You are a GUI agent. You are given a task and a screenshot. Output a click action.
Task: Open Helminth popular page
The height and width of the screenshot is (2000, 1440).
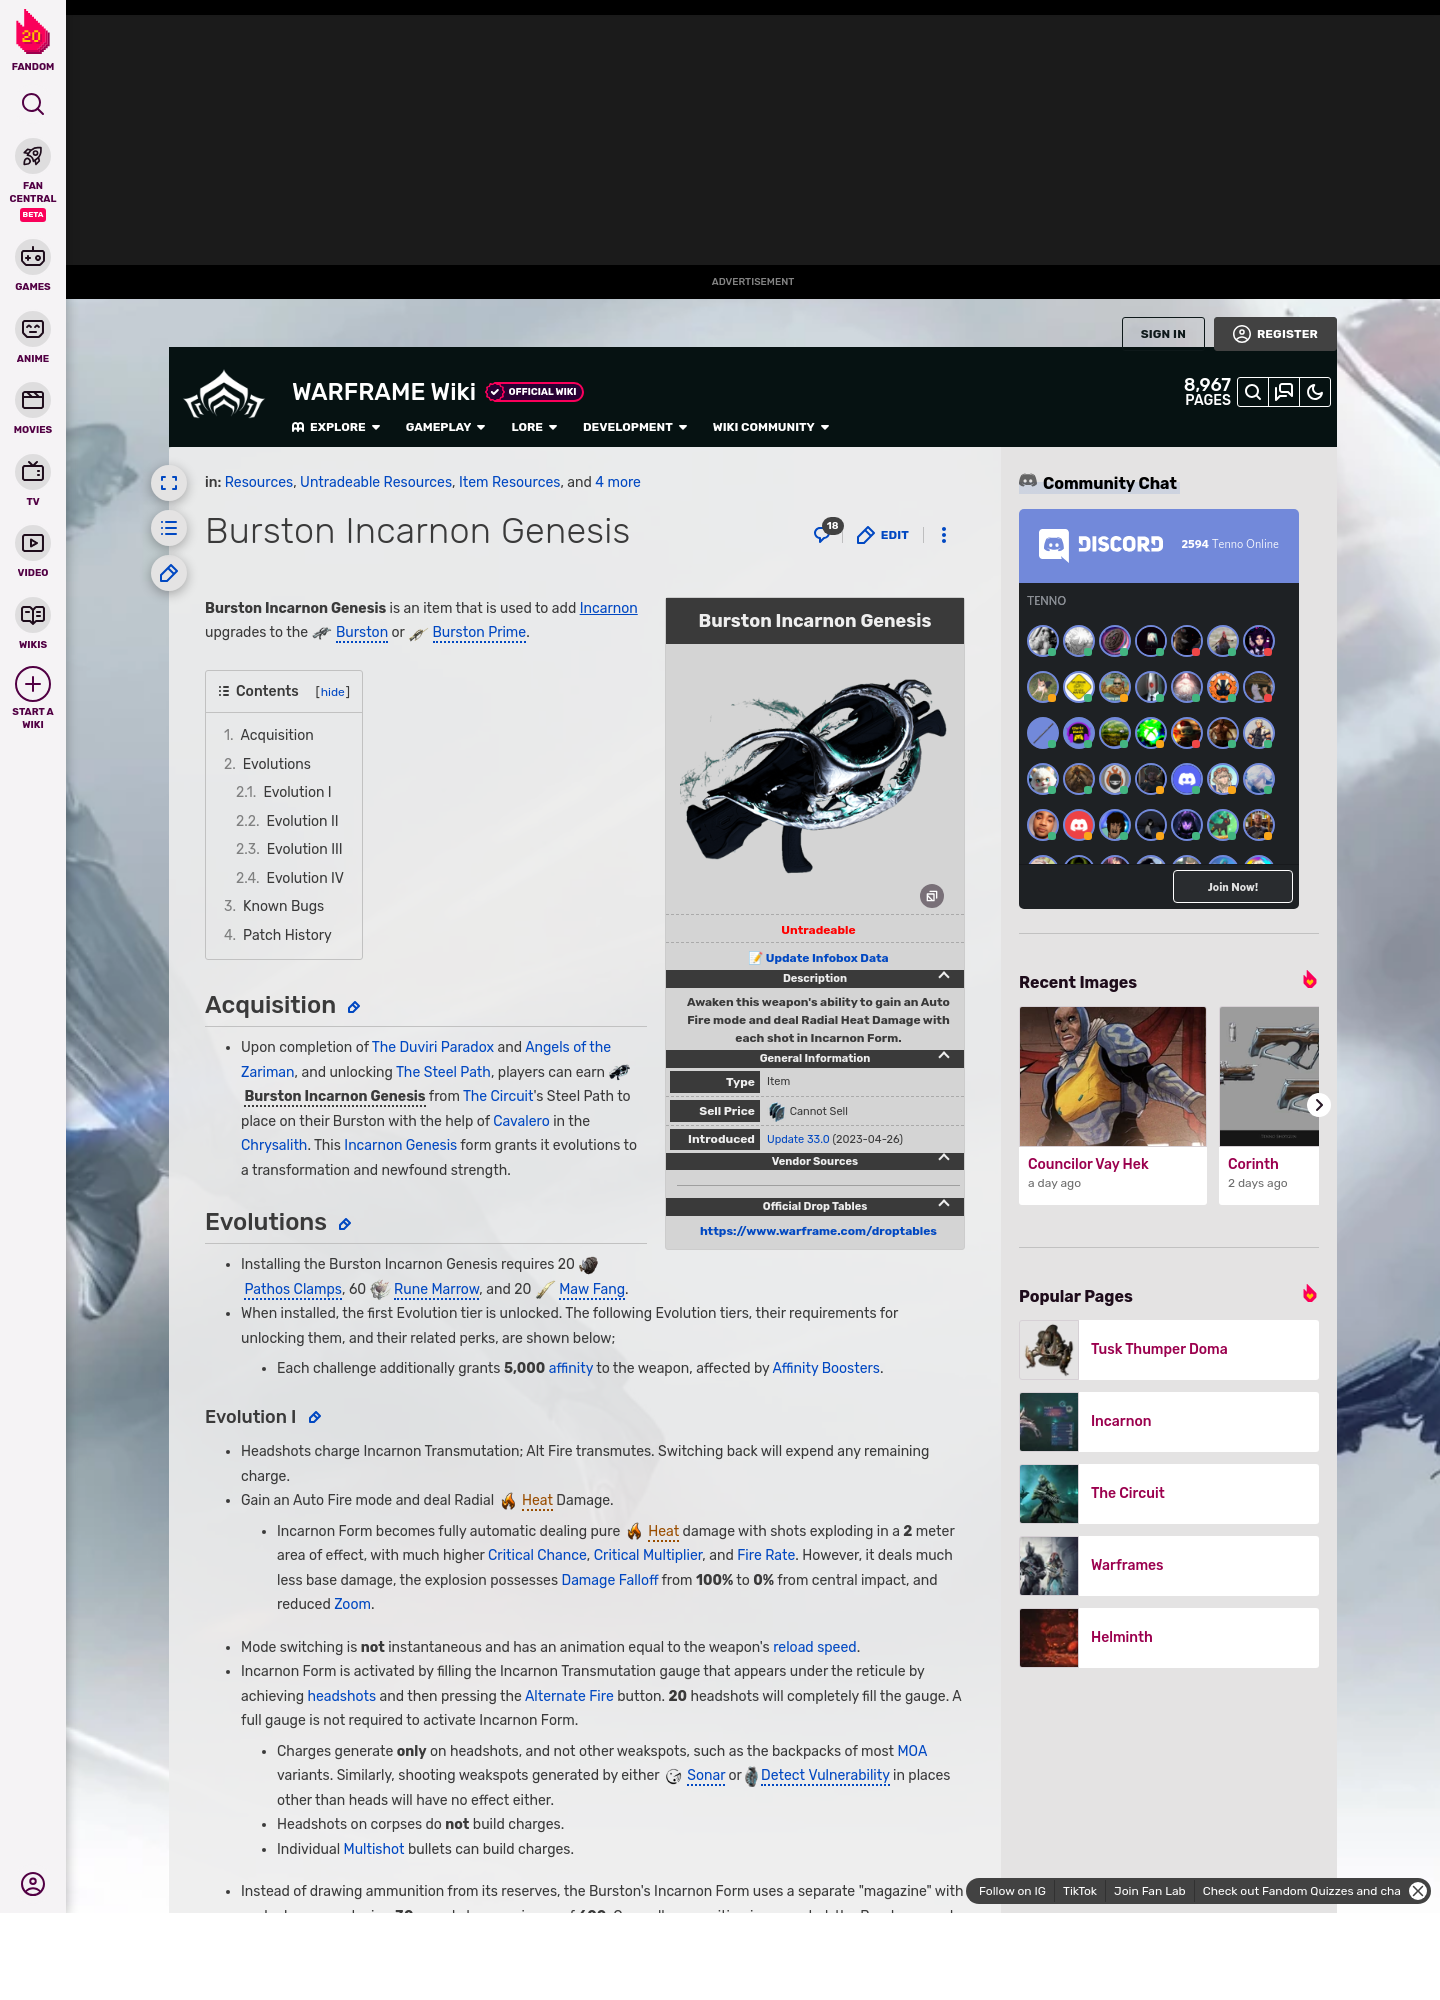tap(1169, 1637)
